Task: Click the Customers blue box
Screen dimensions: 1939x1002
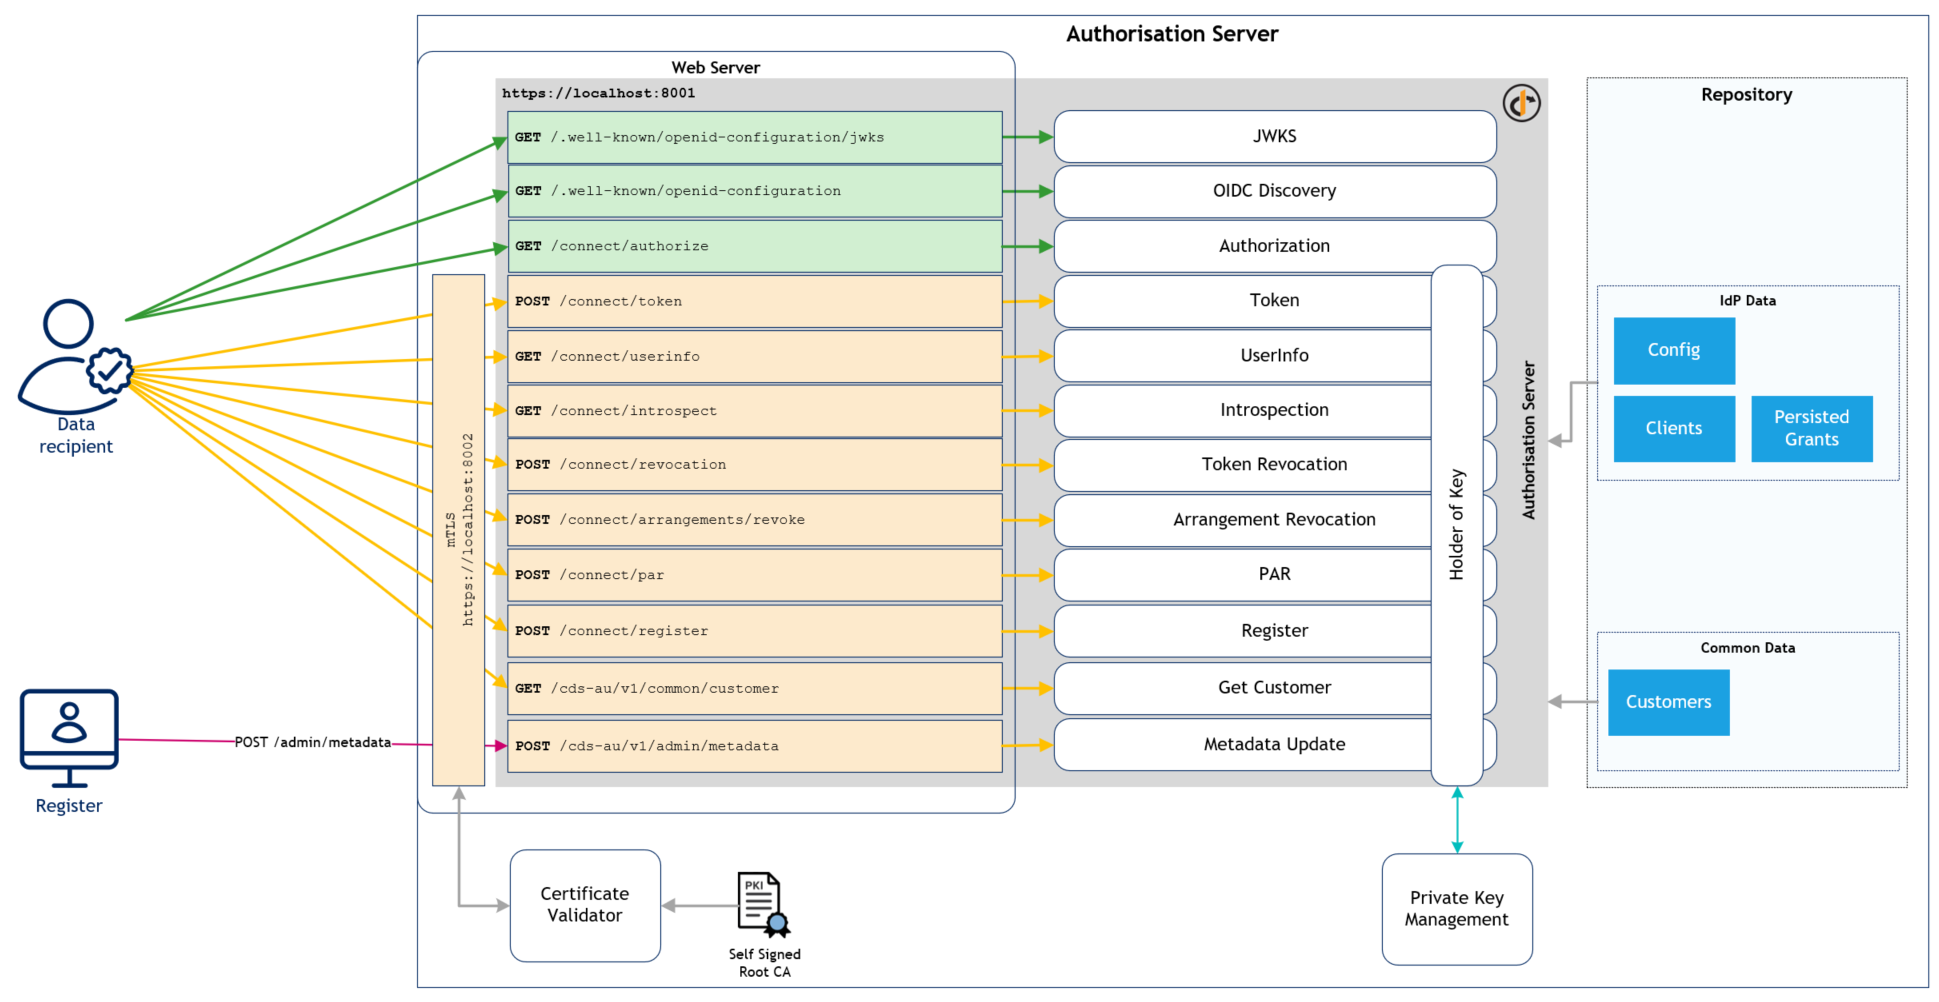Action: tap(1668, 702)
